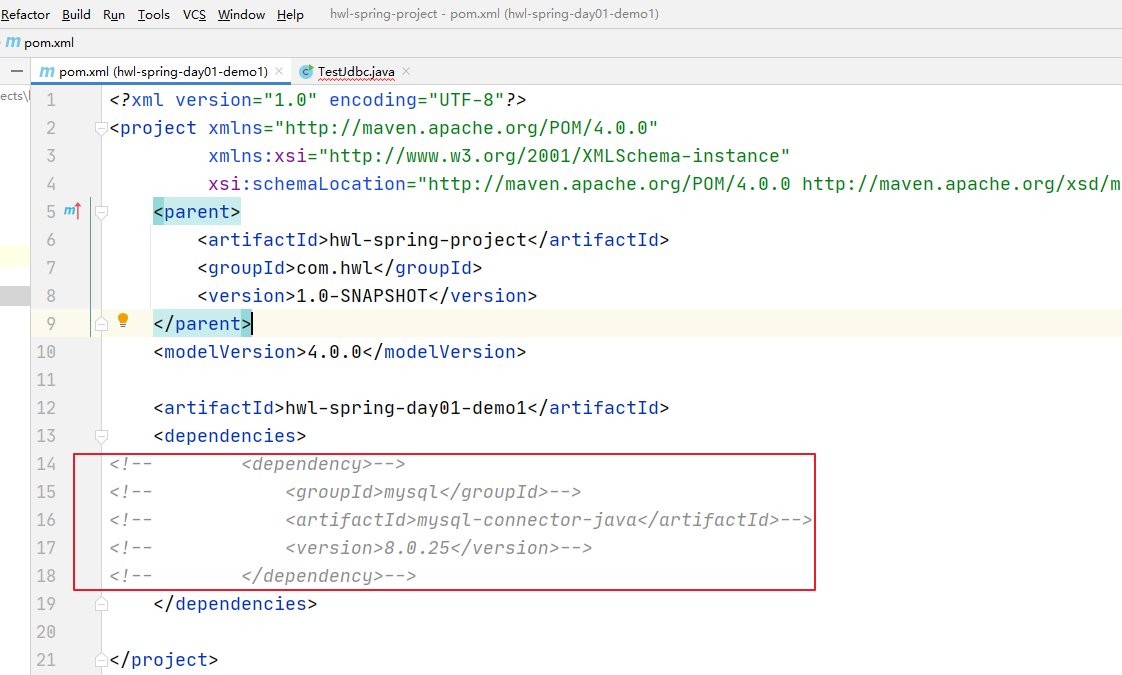Click the yellow lightbulb intention icon on line 9

123,320
